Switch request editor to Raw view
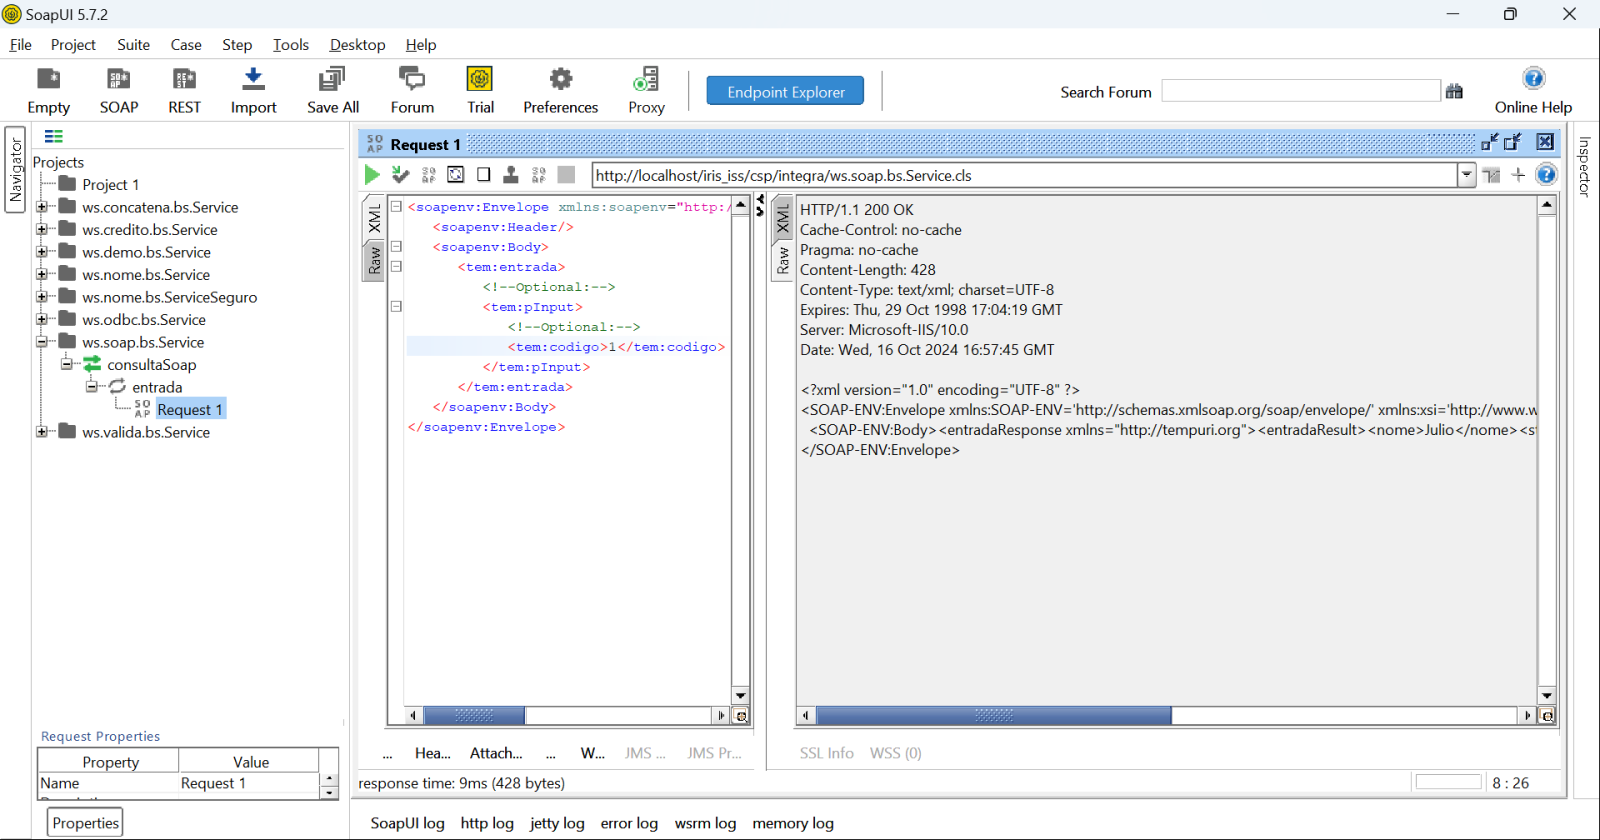 tap(374, 262)
